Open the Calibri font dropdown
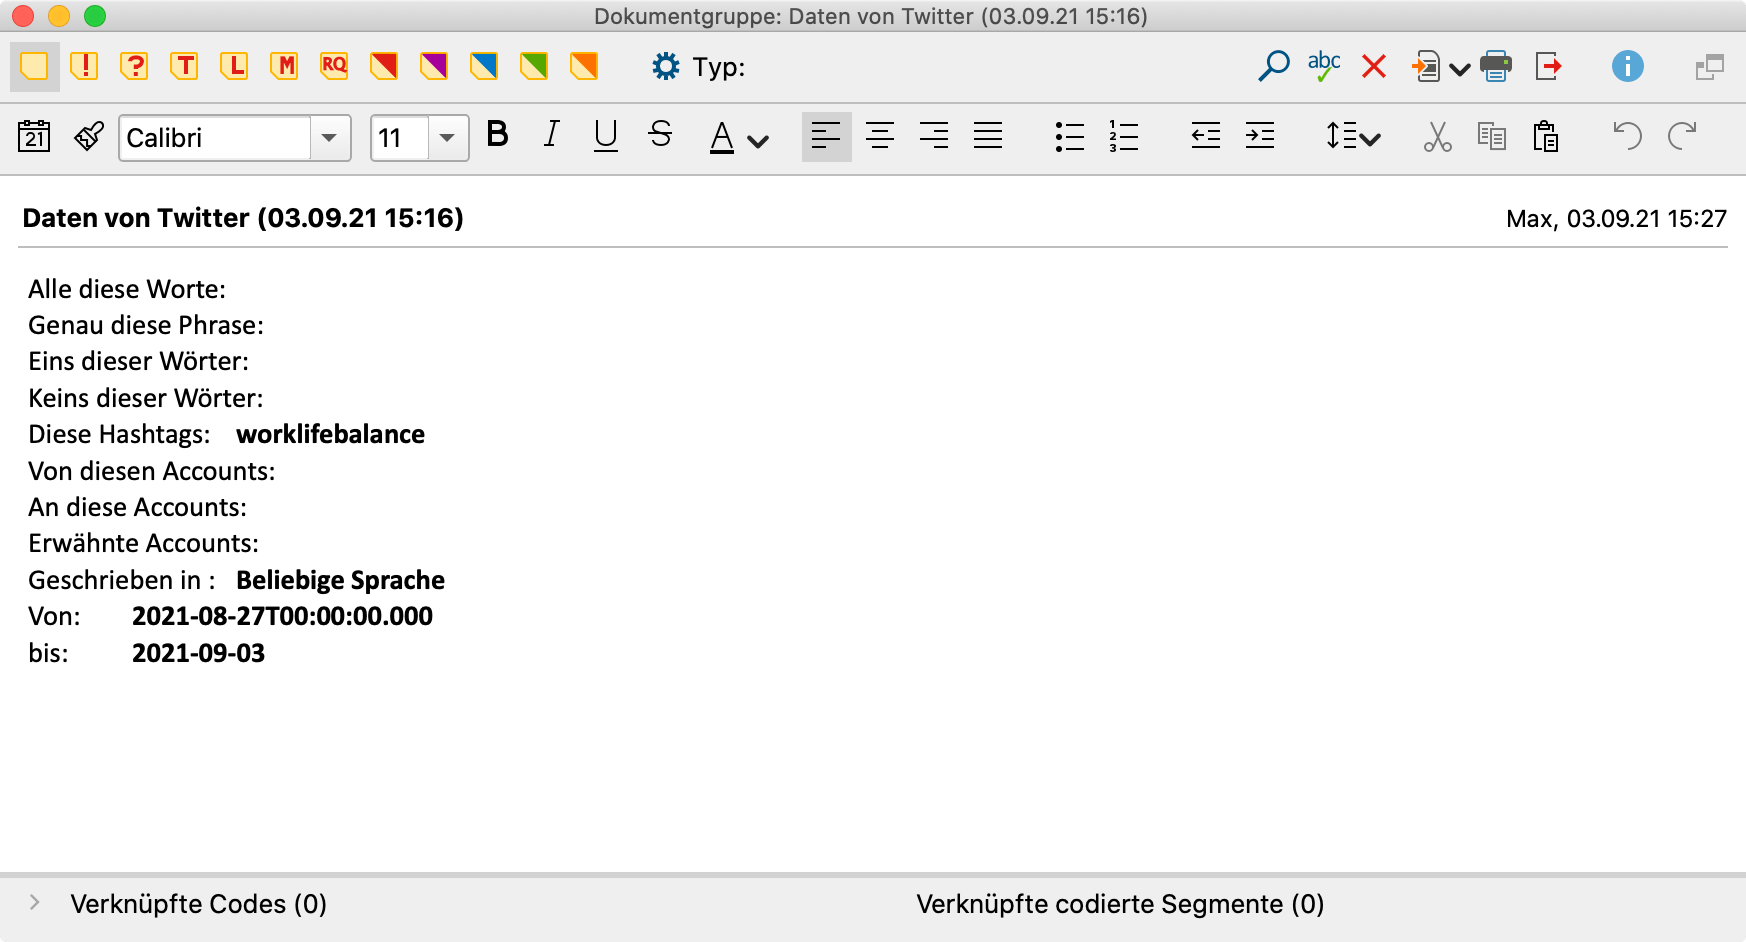1746x942 pixels. (329, 138)
